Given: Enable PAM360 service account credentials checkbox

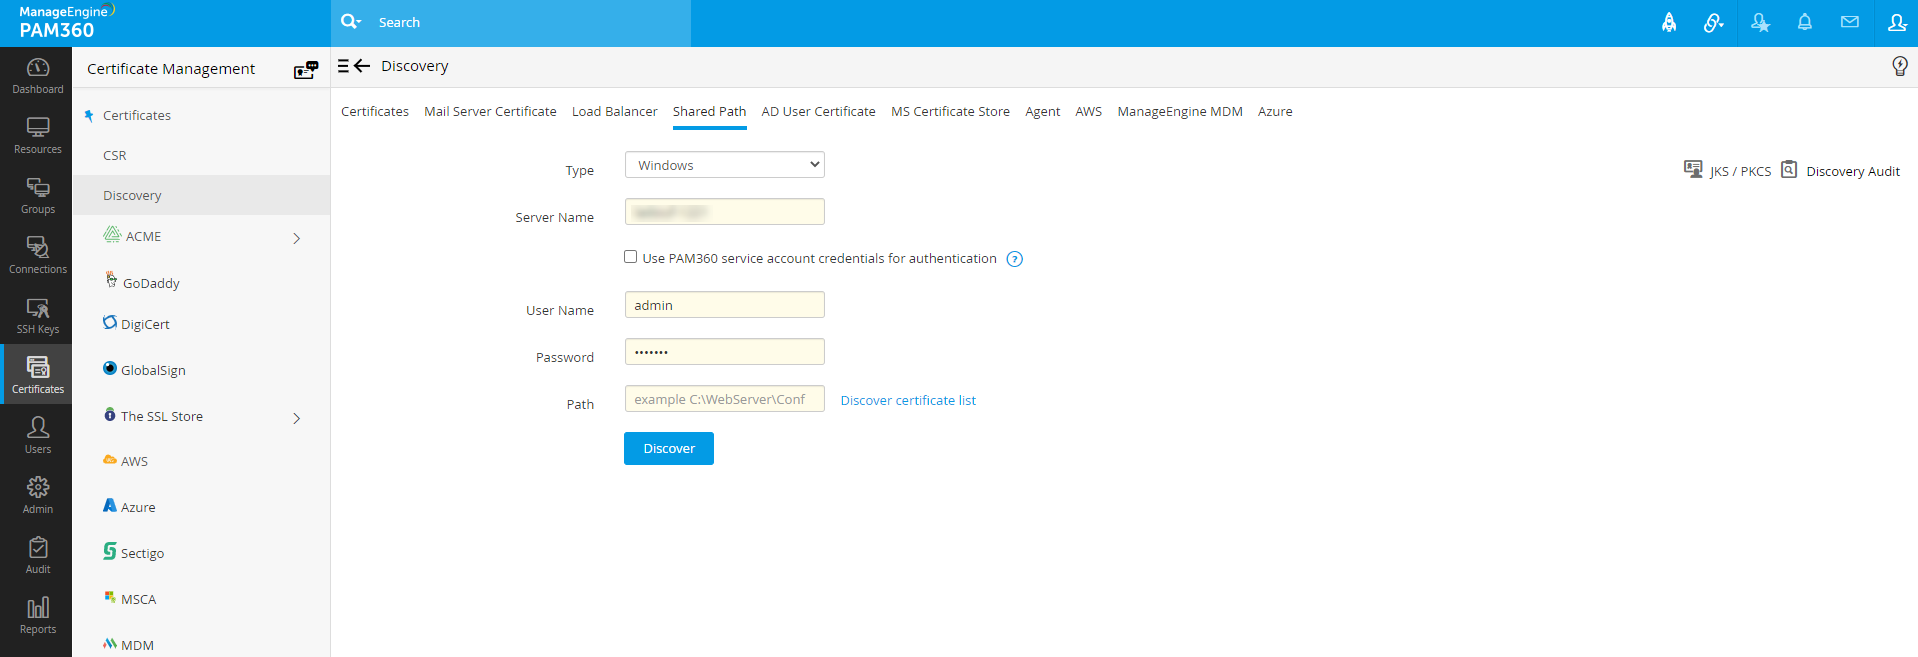Looking at the screenshot, I should pos(630,257).
